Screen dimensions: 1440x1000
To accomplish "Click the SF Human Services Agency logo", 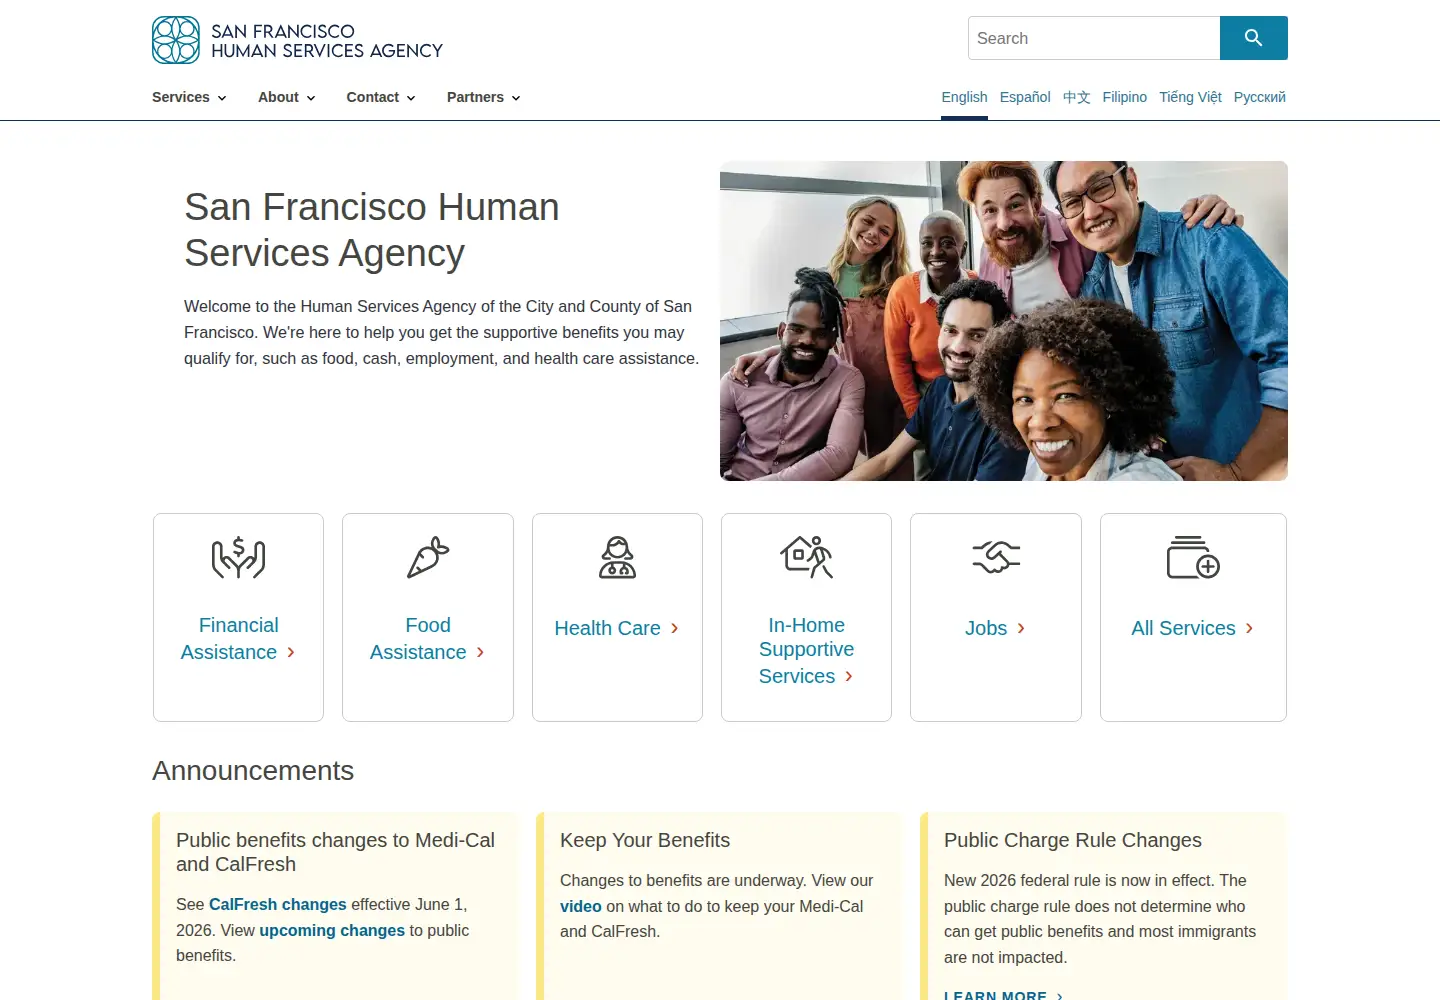I will [x=297, y=40].
